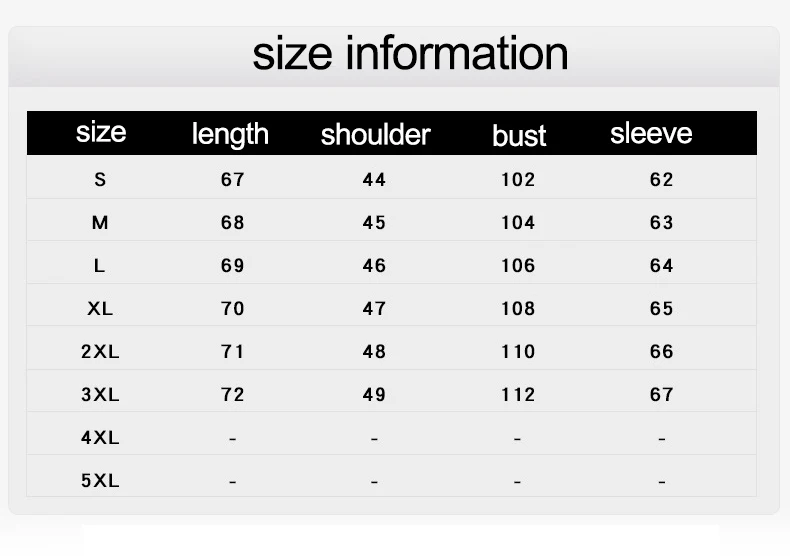This screenshot has height=556, width=790.
Task: Click the 'bust' column header
Action: point(519,135)
